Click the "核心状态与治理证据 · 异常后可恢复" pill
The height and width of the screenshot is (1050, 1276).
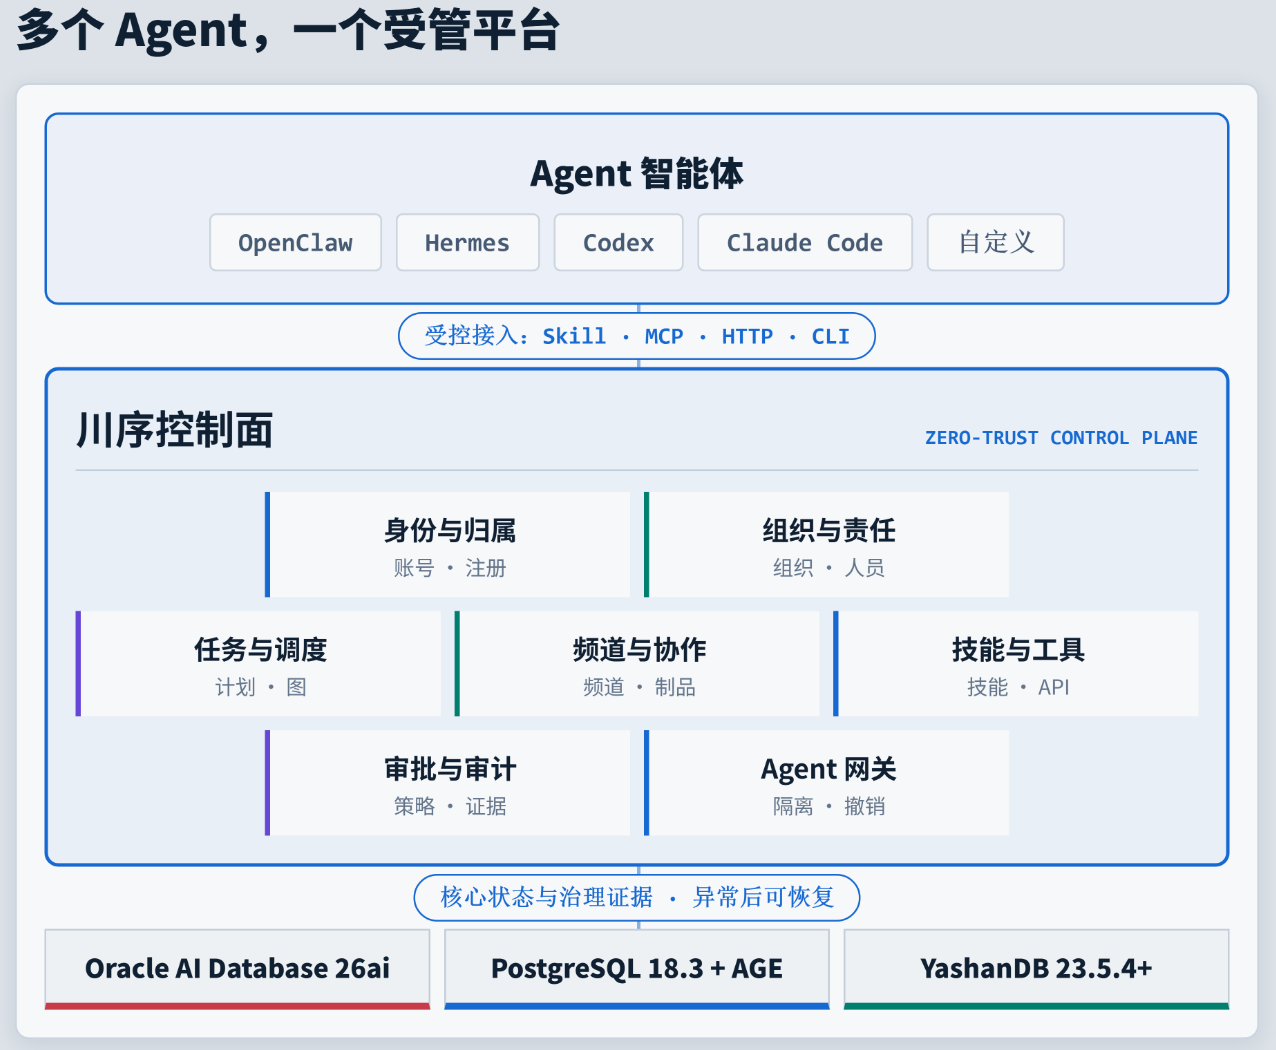[637, 897]
